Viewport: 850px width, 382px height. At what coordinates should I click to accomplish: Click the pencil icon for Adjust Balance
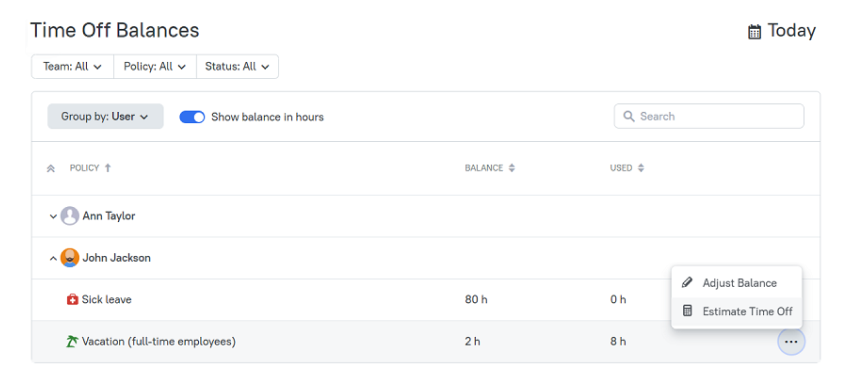(687, 283)
